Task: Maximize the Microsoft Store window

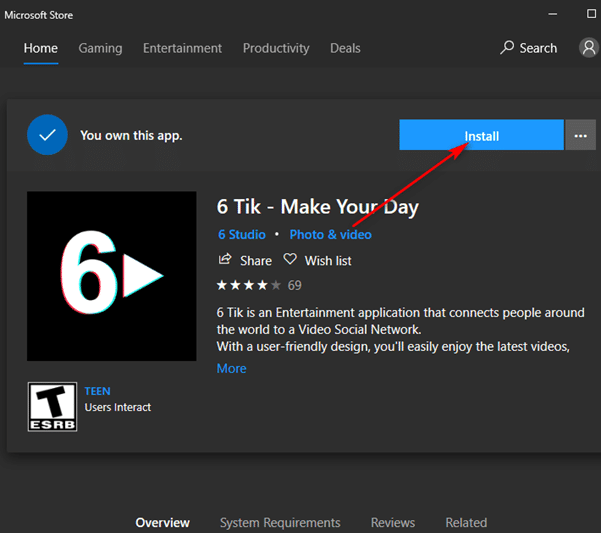Action: tap(591, 14)
